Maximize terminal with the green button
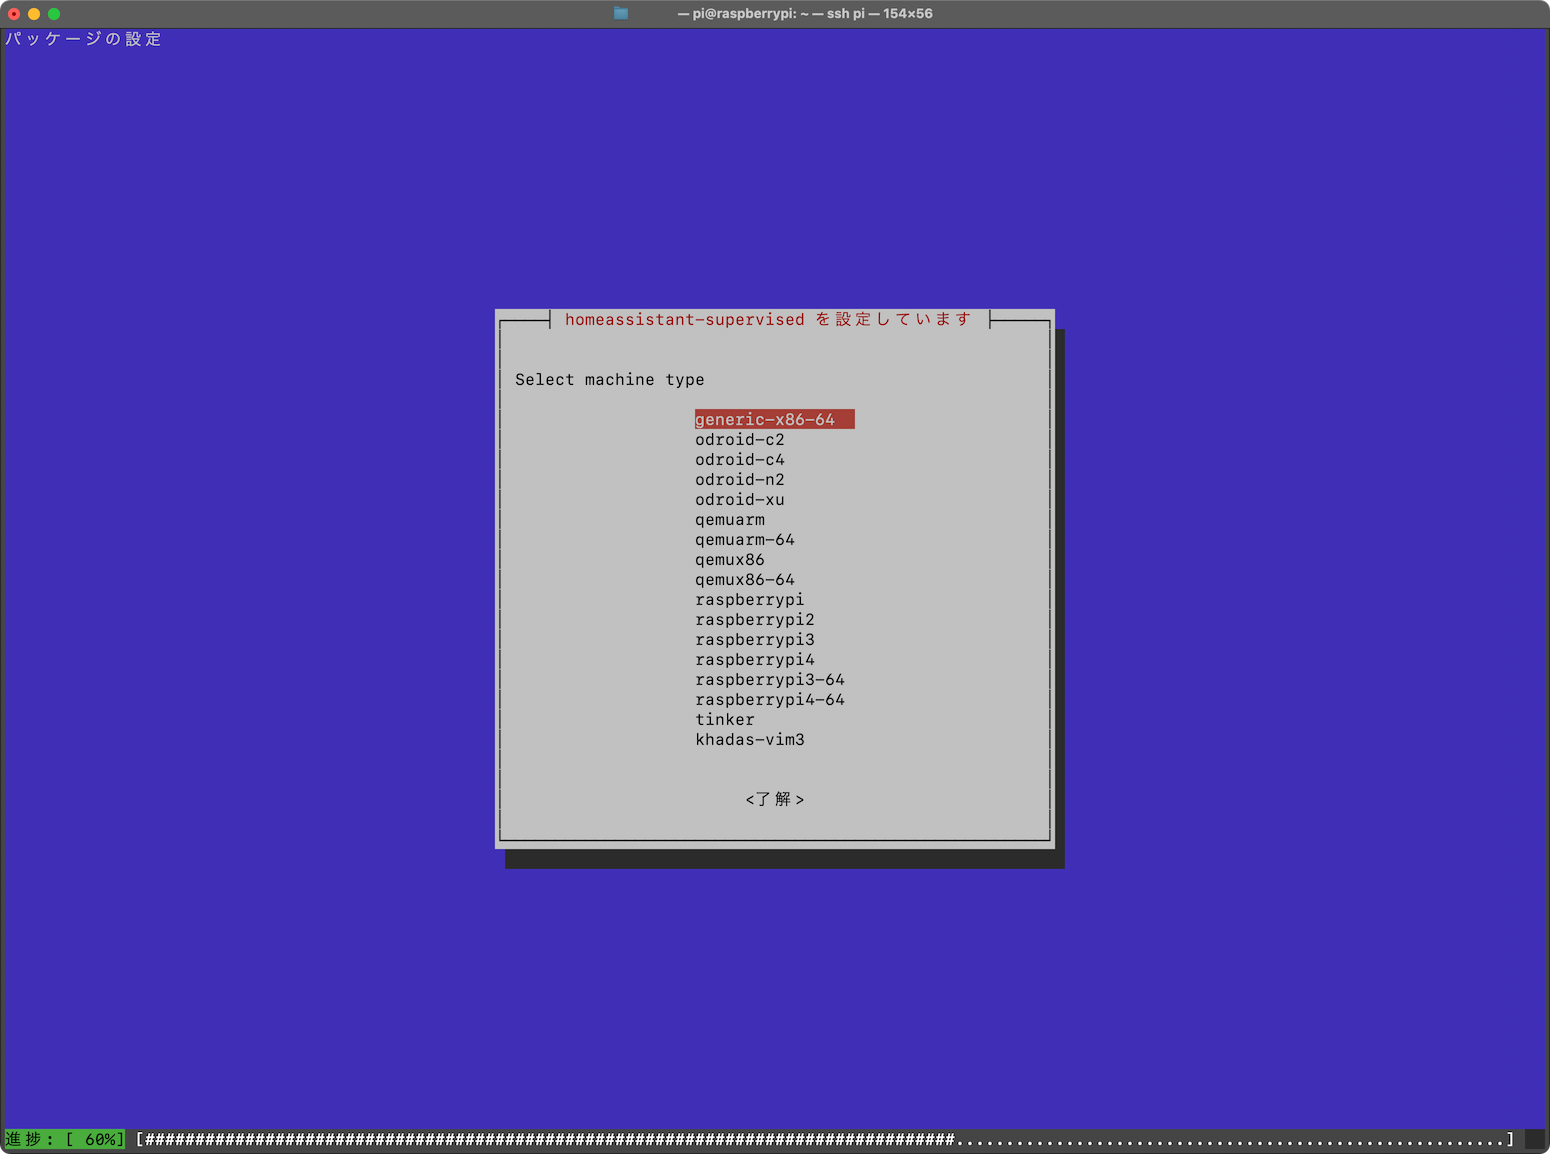 [x=54, y=13]
